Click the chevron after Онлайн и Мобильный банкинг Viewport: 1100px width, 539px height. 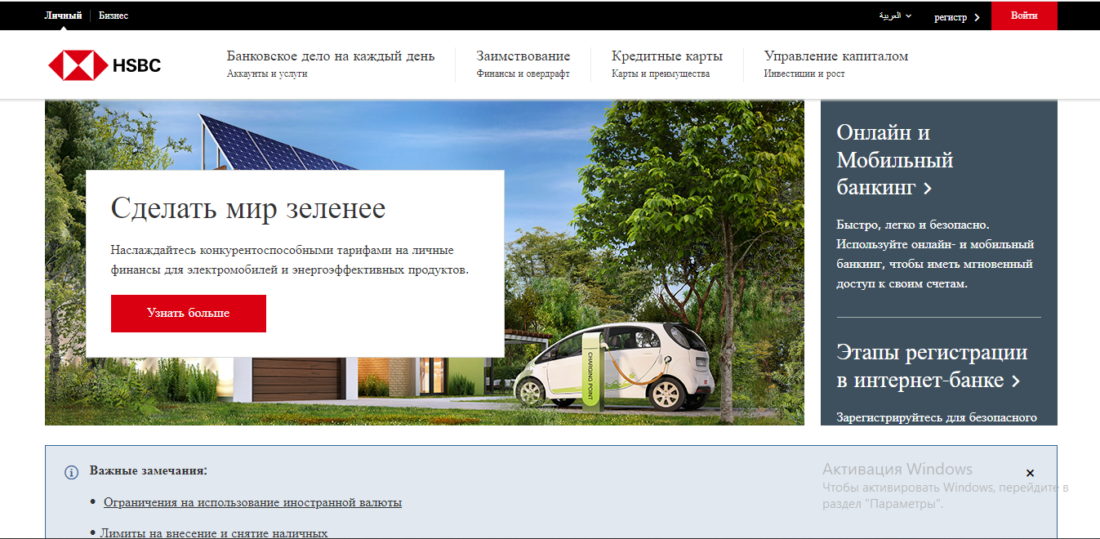point(928,188)
